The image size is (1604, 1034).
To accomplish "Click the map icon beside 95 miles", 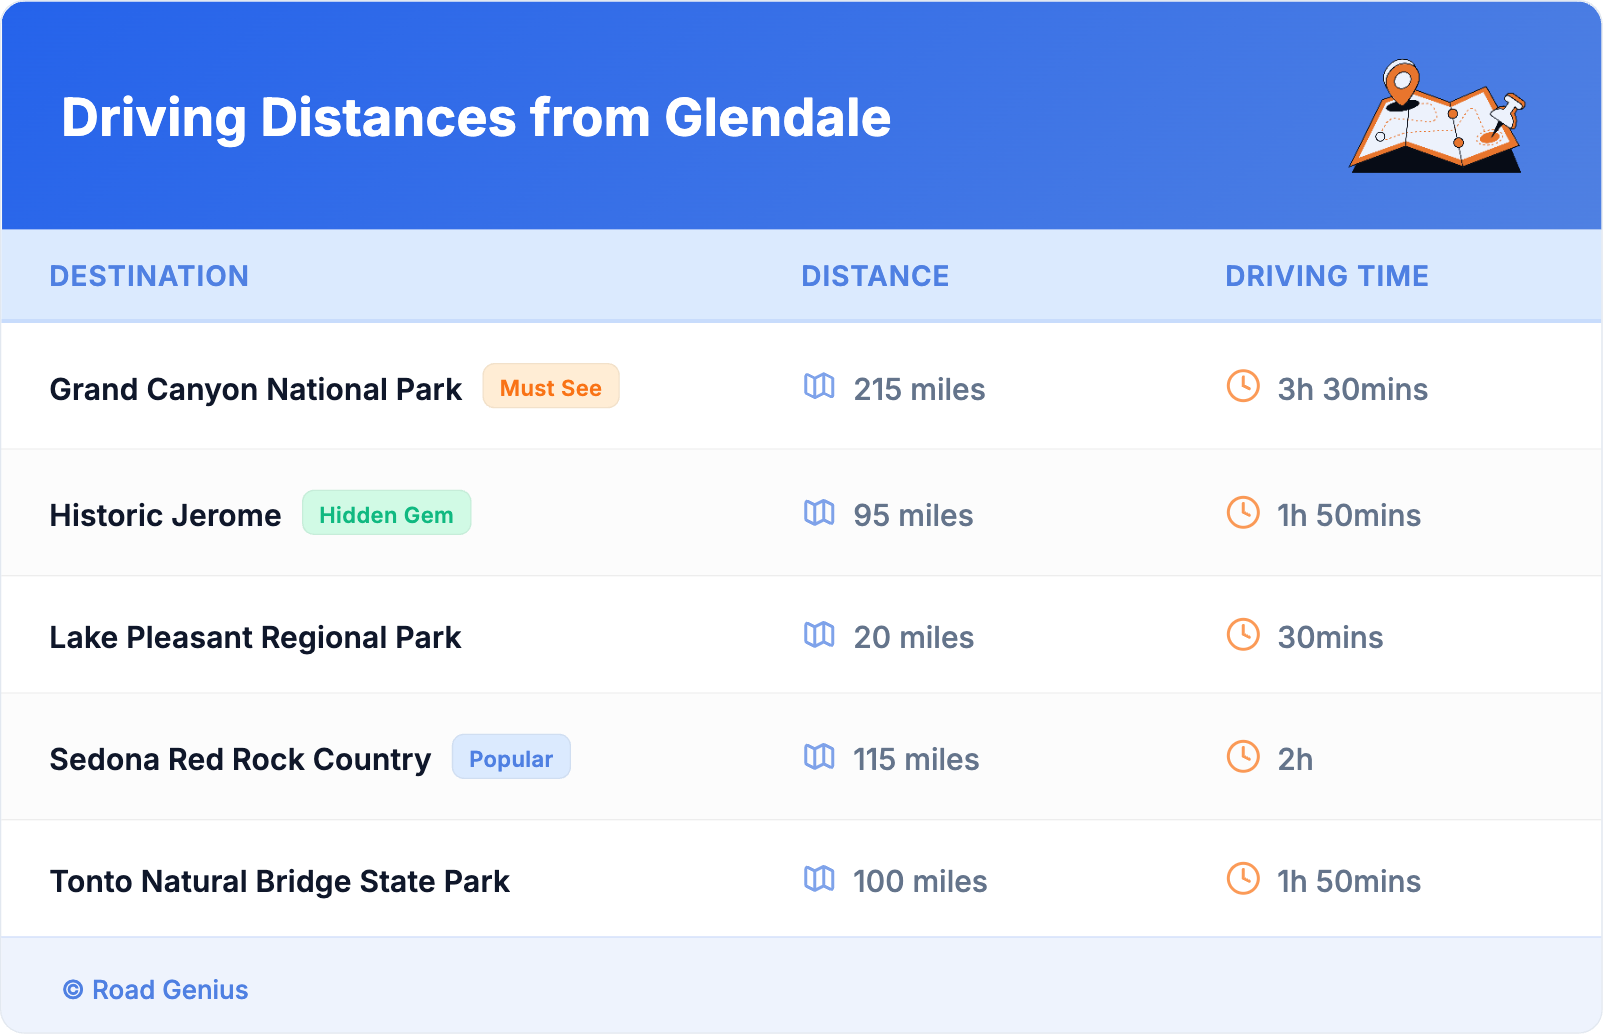I will pos(819,513).
